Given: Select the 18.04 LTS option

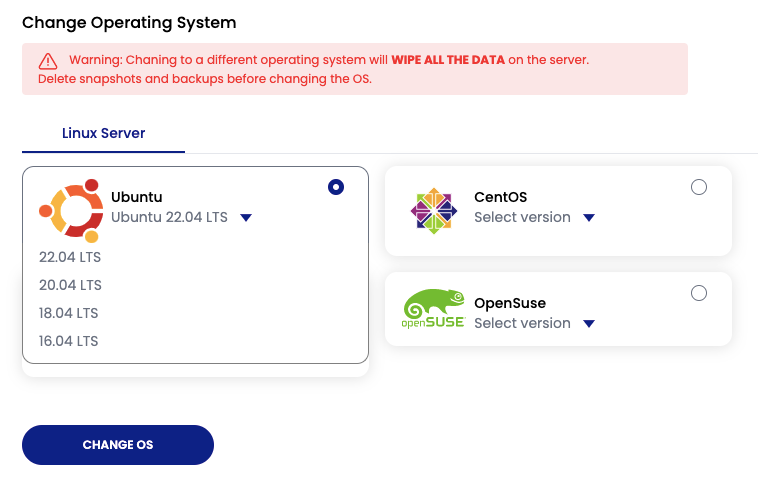Looking at the screenshot, I should point(70,313).
